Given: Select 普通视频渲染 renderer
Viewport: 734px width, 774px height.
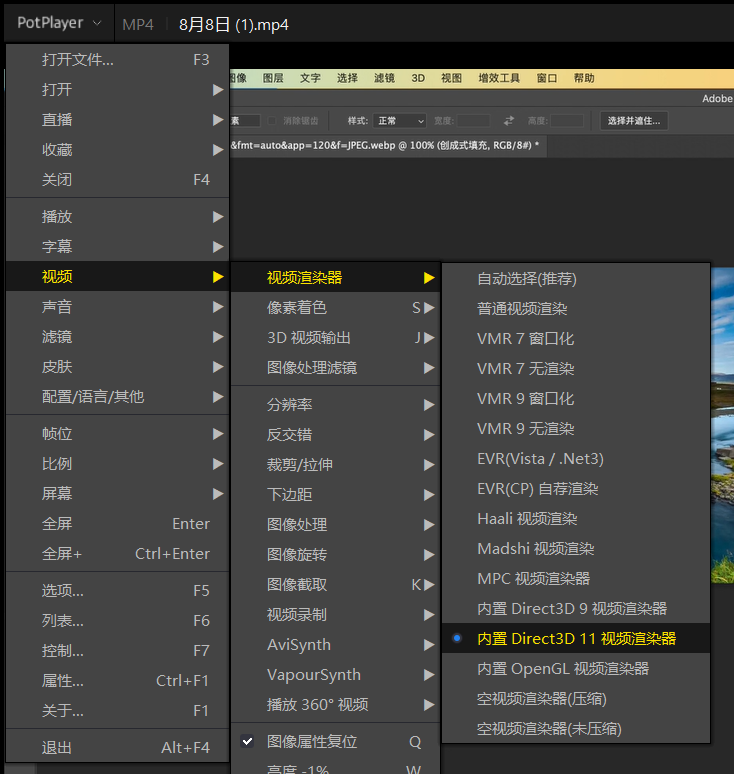Looking at the screenshot, I should (x=576, y=309).
